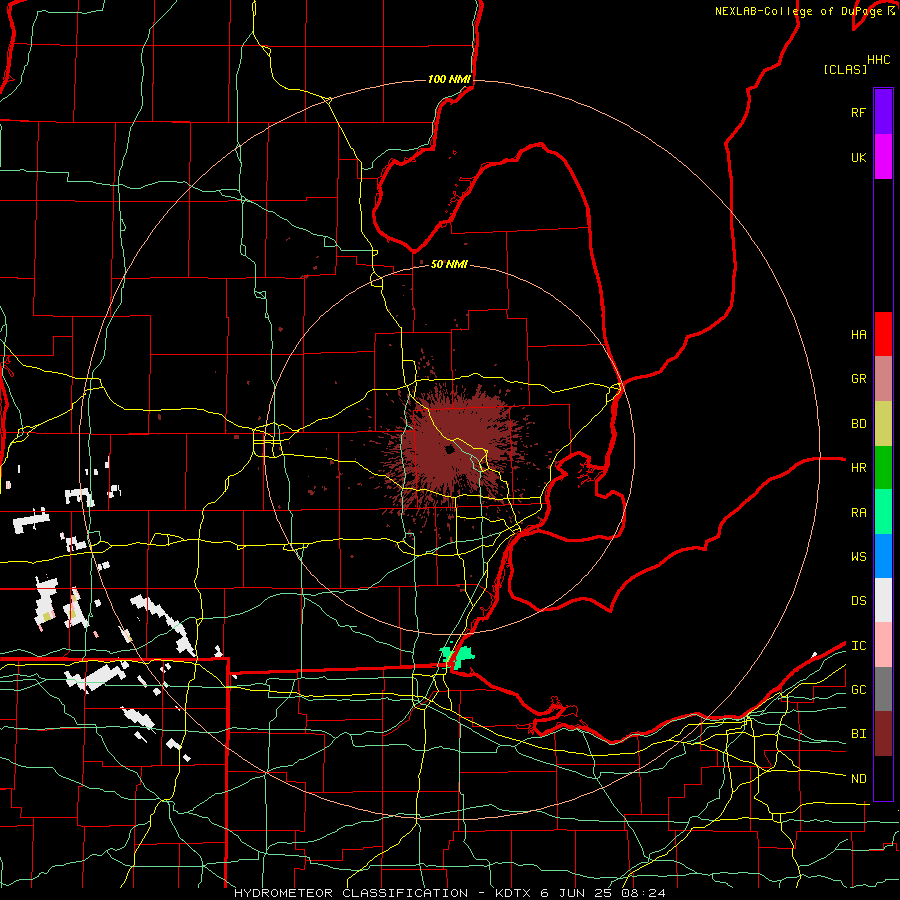Click the BD legend label text
Image resolution: width=900 pixels, height=900 pixels.
(x=858, y=424)
